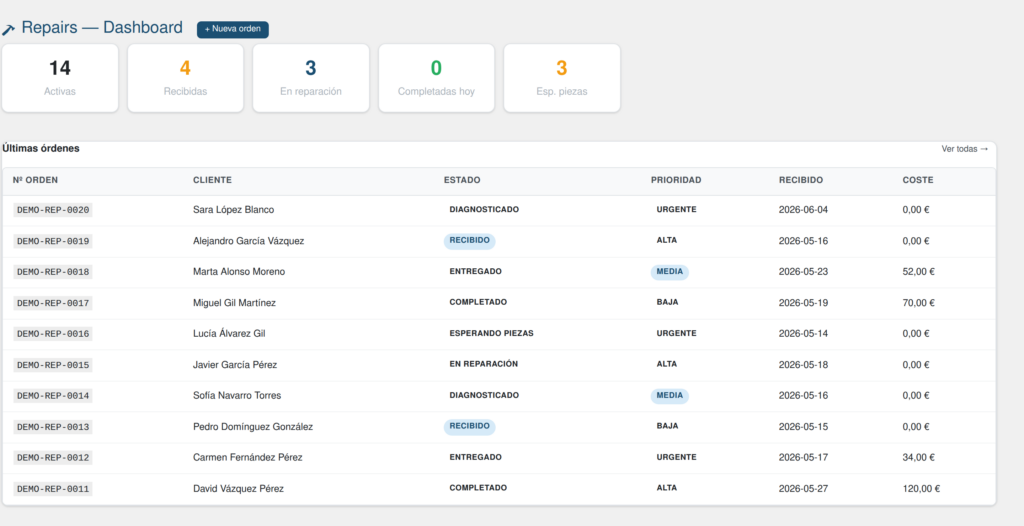Open order DEMO-REP-0014
The height and width of the screenshot is (526, 1024).
53,396
